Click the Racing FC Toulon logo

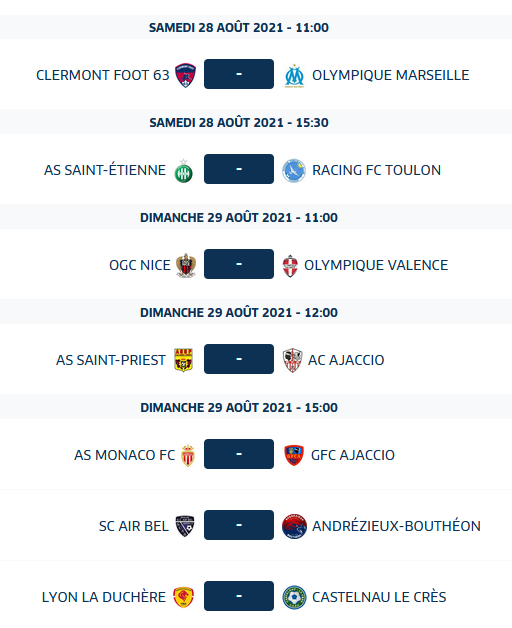click(x=294, y=171)
